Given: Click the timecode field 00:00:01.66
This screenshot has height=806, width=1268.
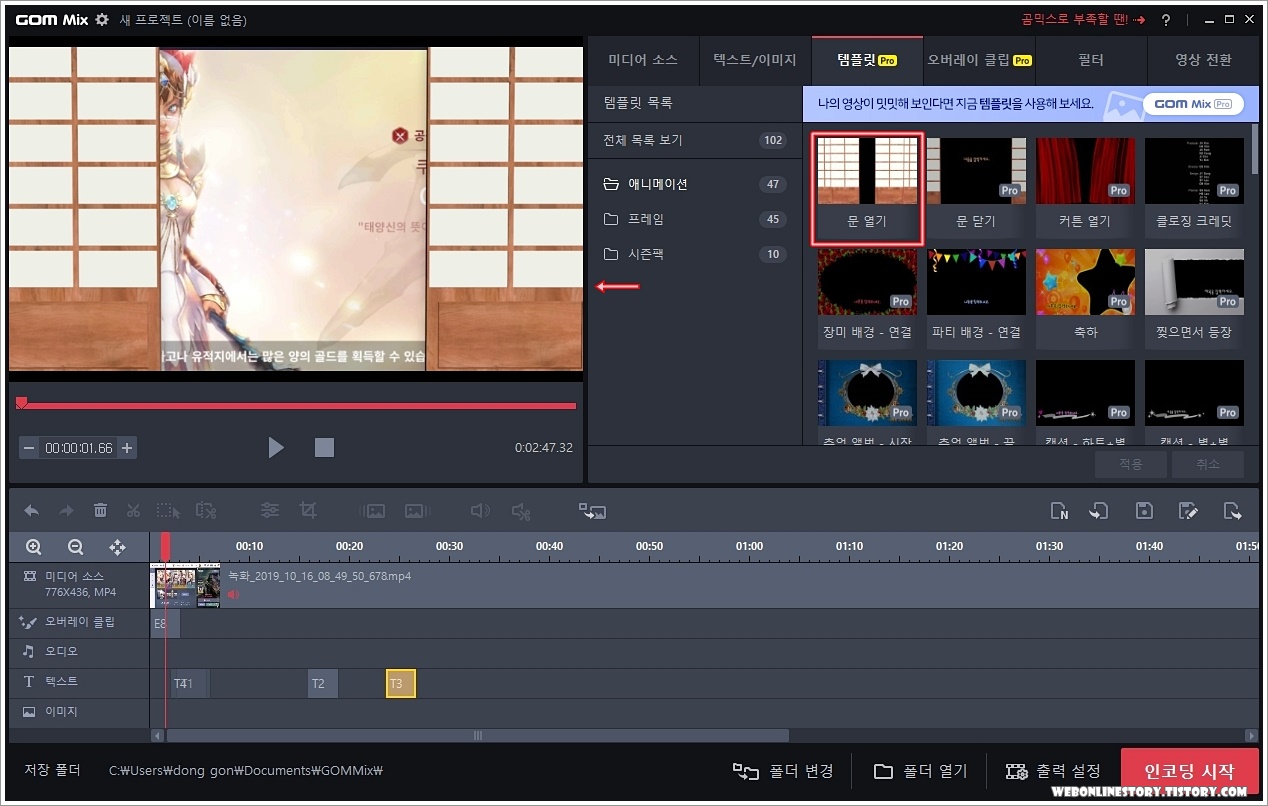Looking at the screenshot, I should click(79, 448).
